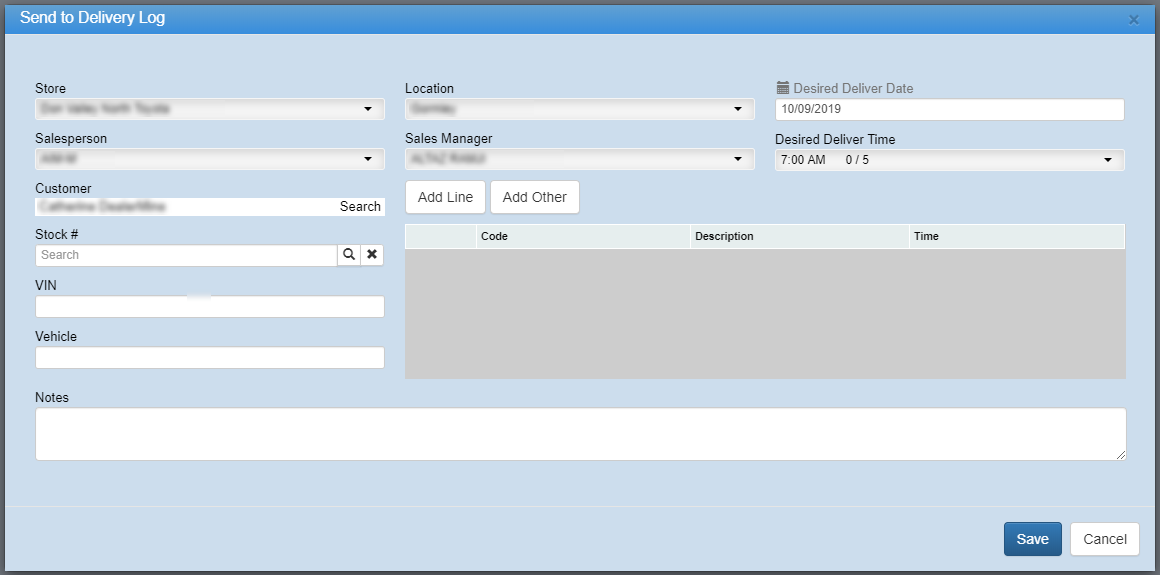Viewport: 1160px width, 575px height.
Task: Edit the Desired Deliver Date field
Action: (949, 109)
